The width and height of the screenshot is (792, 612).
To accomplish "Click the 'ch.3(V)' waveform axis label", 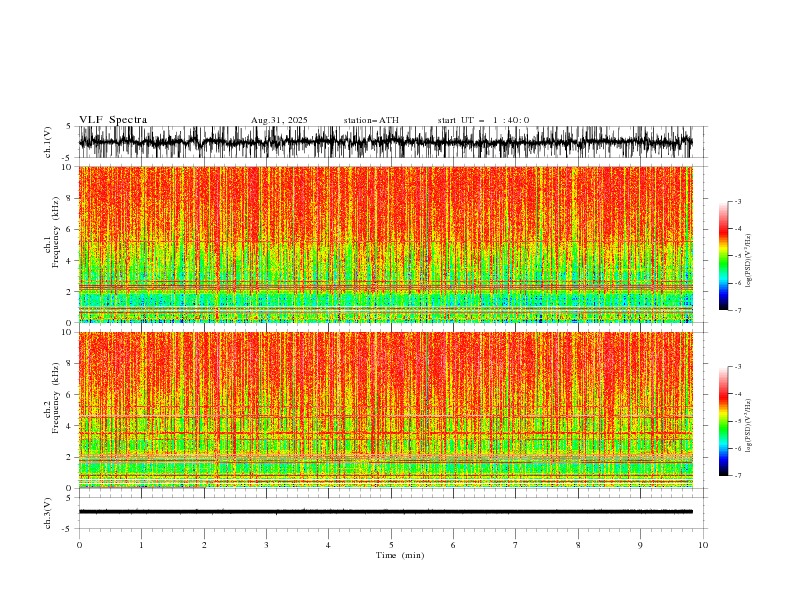I will coord(48,513).
